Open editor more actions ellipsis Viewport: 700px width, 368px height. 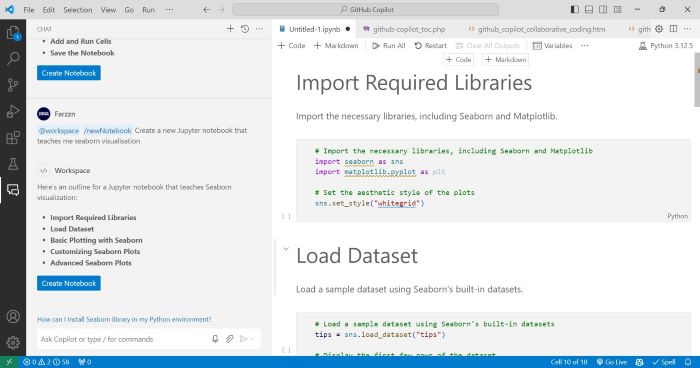688,29
